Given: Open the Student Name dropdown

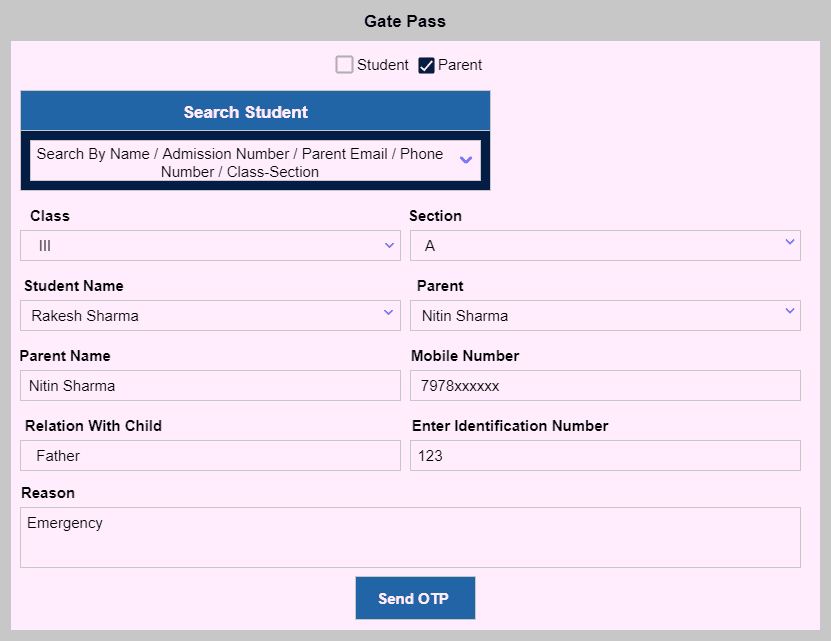Looking at the screenshot, I should point(210,315).
